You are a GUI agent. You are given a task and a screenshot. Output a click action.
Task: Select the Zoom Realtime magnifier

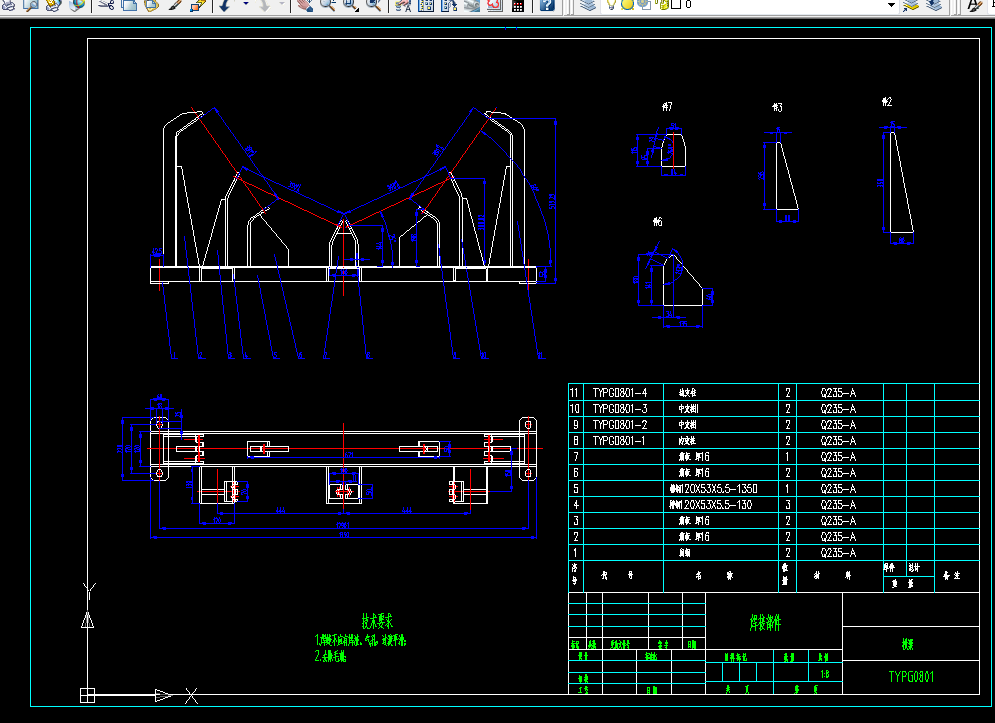coord(328,5)
